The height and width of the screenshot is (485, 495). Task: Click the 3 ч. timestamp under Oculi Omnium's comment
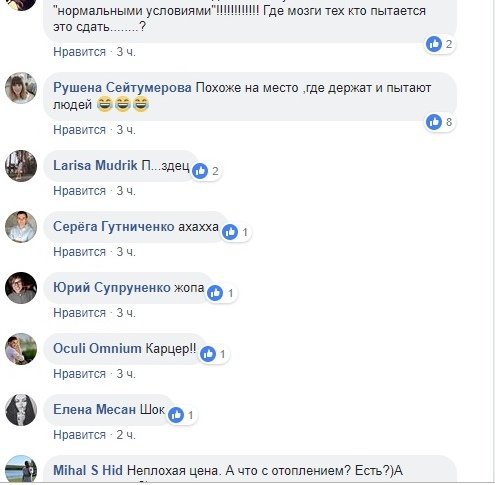(x=126, y=374)
